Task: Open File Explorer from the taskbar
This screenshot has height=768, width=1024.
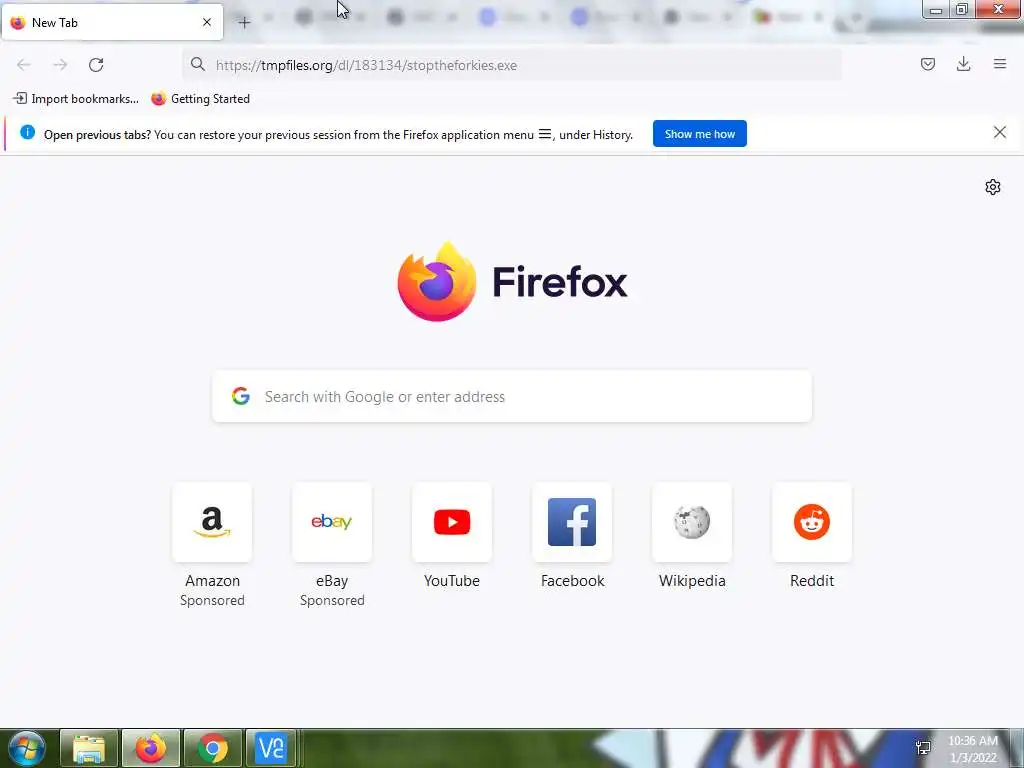Action: click(x=89, y=748)
